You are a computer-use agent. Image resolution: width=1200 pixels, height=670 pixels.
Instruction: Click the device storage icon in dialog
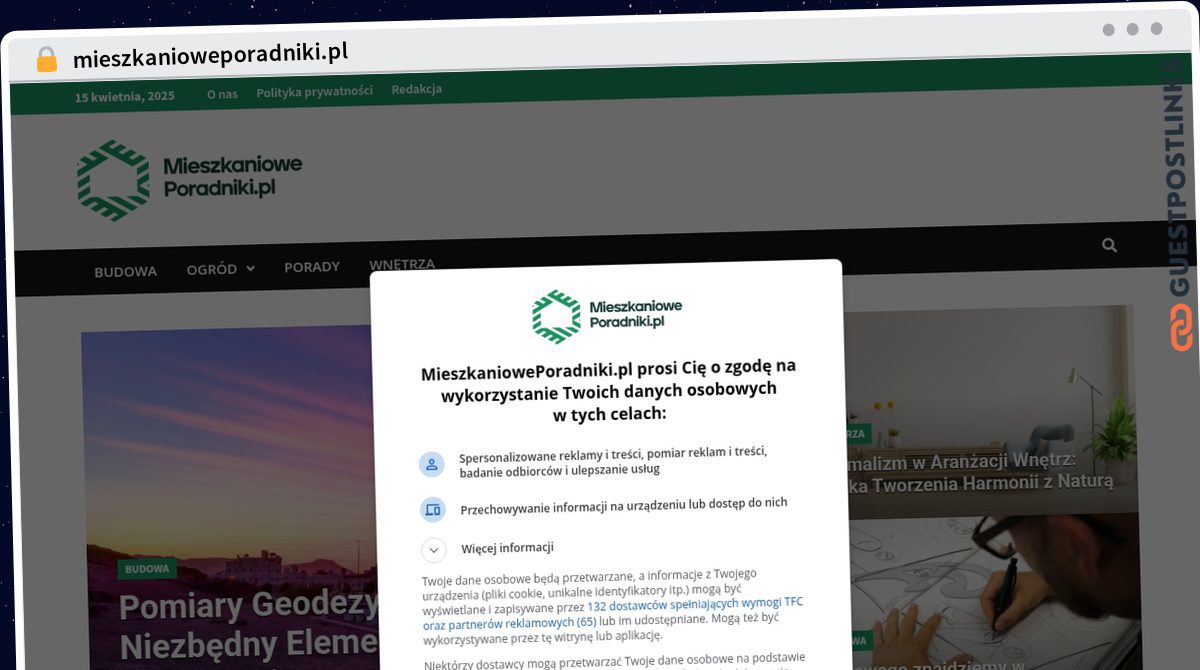click(432, 509)
